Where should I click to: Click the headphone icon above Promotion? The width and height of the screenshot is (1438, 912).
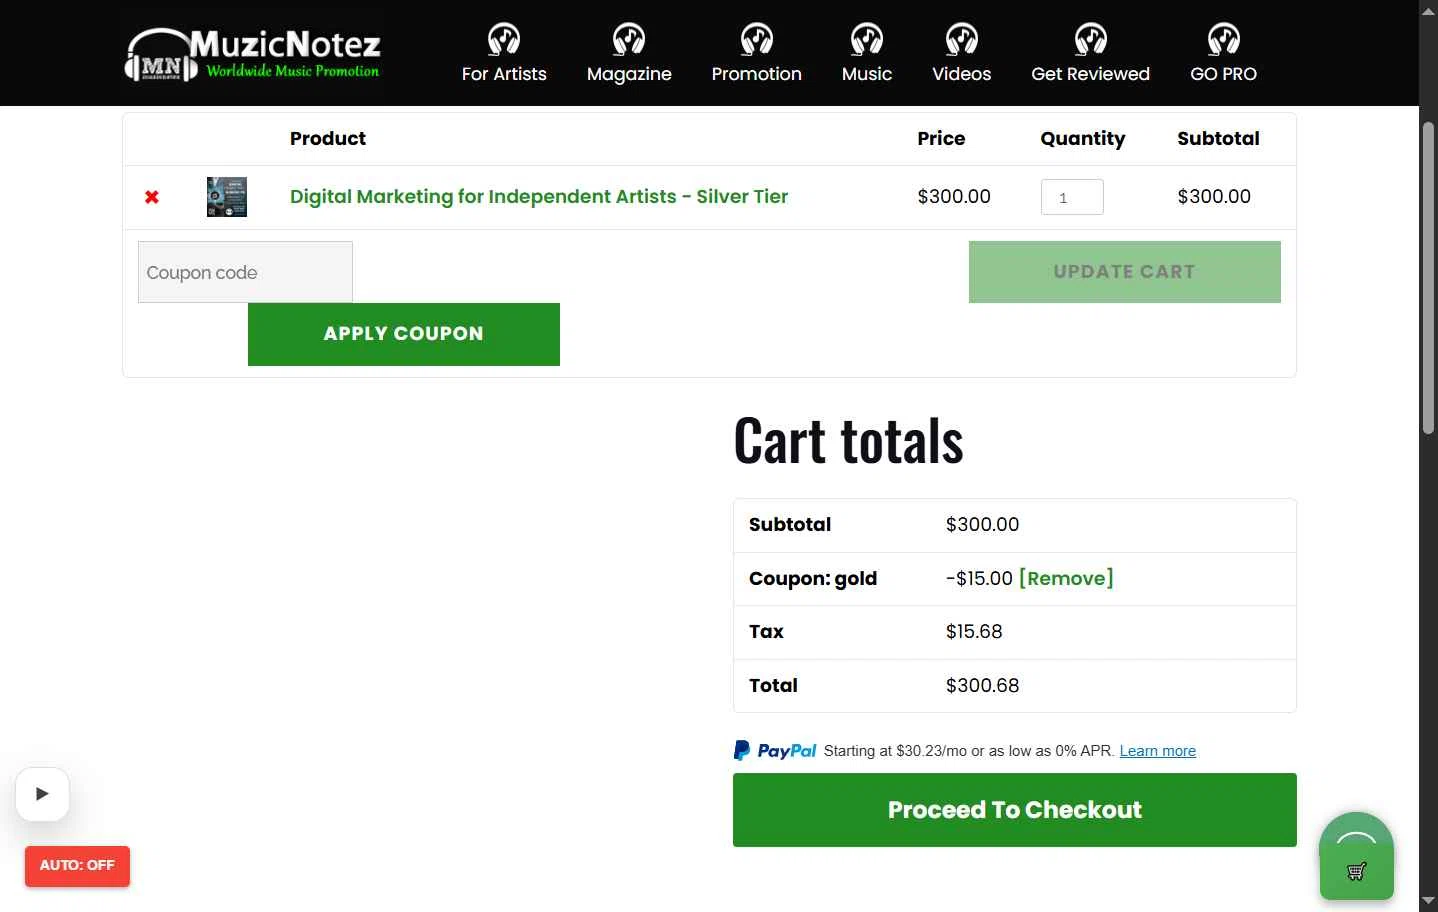click(x=757, y=39)
